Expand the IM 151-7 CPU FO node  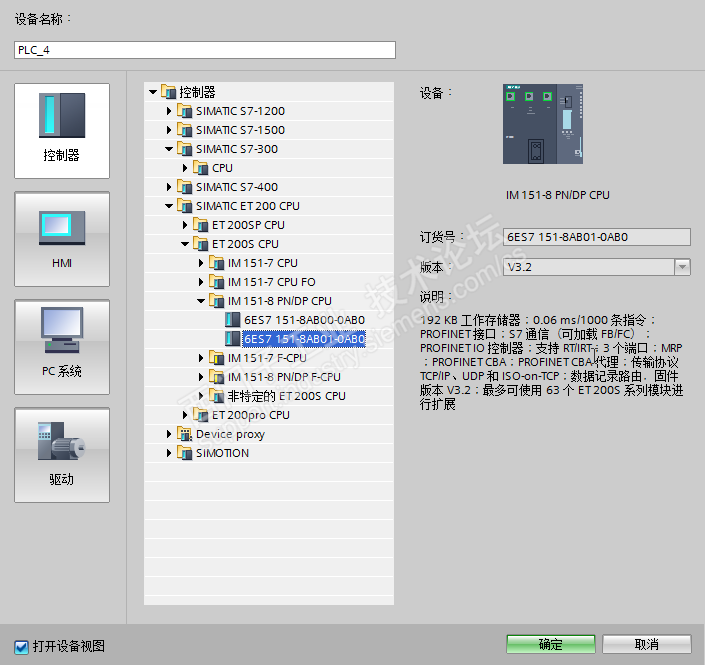point(201,282)
